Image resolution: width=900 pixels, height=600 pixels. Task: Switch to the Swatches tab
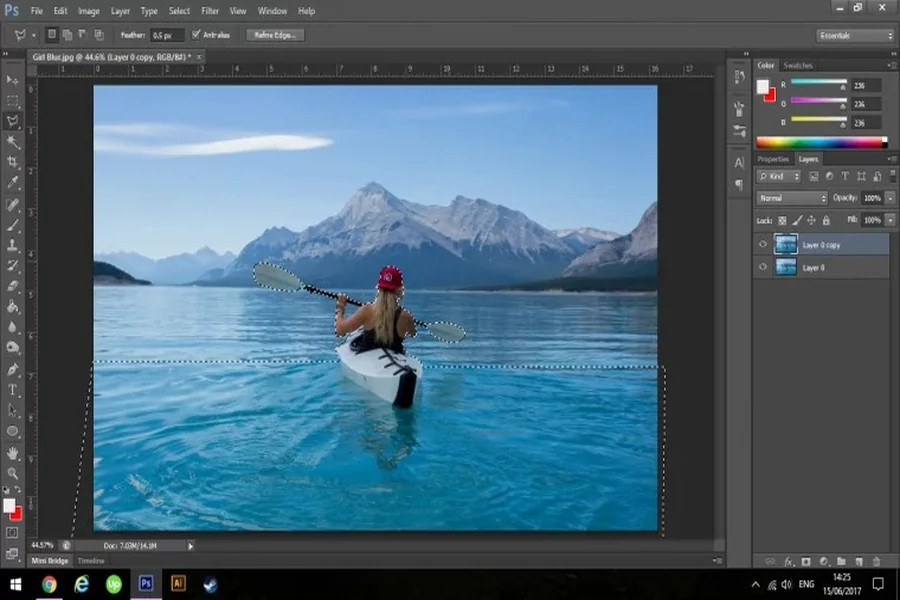coord(798,65)
